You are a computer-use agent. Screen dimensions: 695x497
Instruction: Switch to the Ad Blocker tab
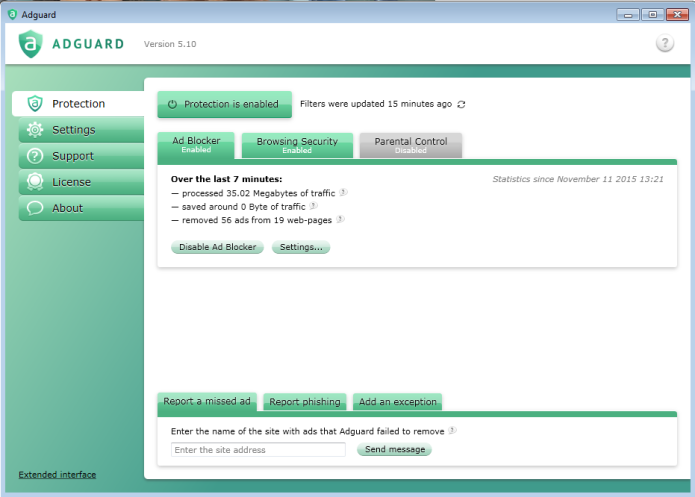[196, 145]
